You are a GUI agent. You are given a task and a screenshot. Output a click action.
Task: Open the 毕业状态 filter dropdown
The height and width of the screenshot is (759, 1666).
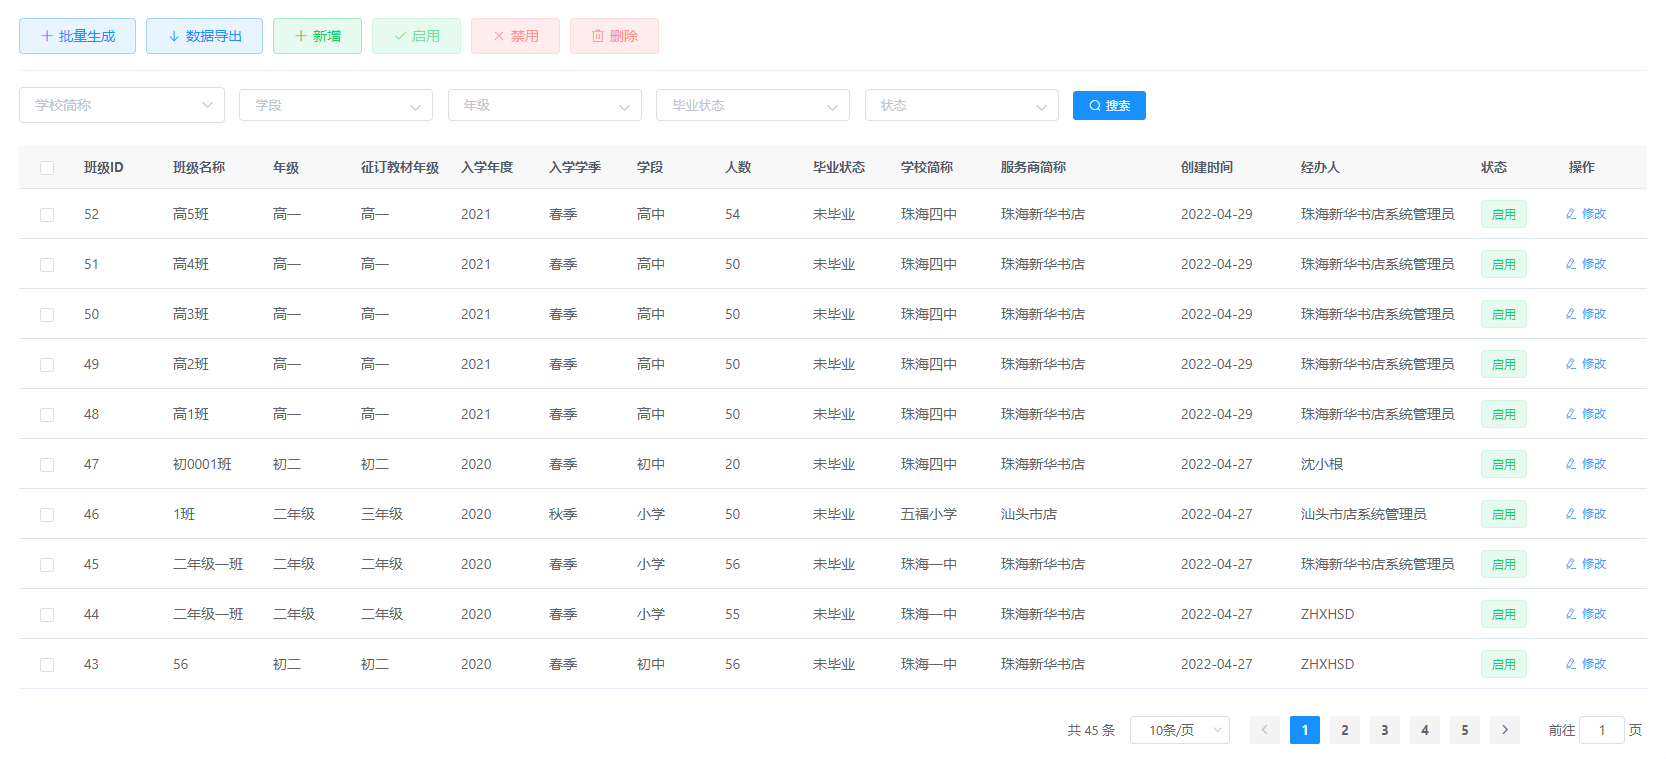[753, 105]
